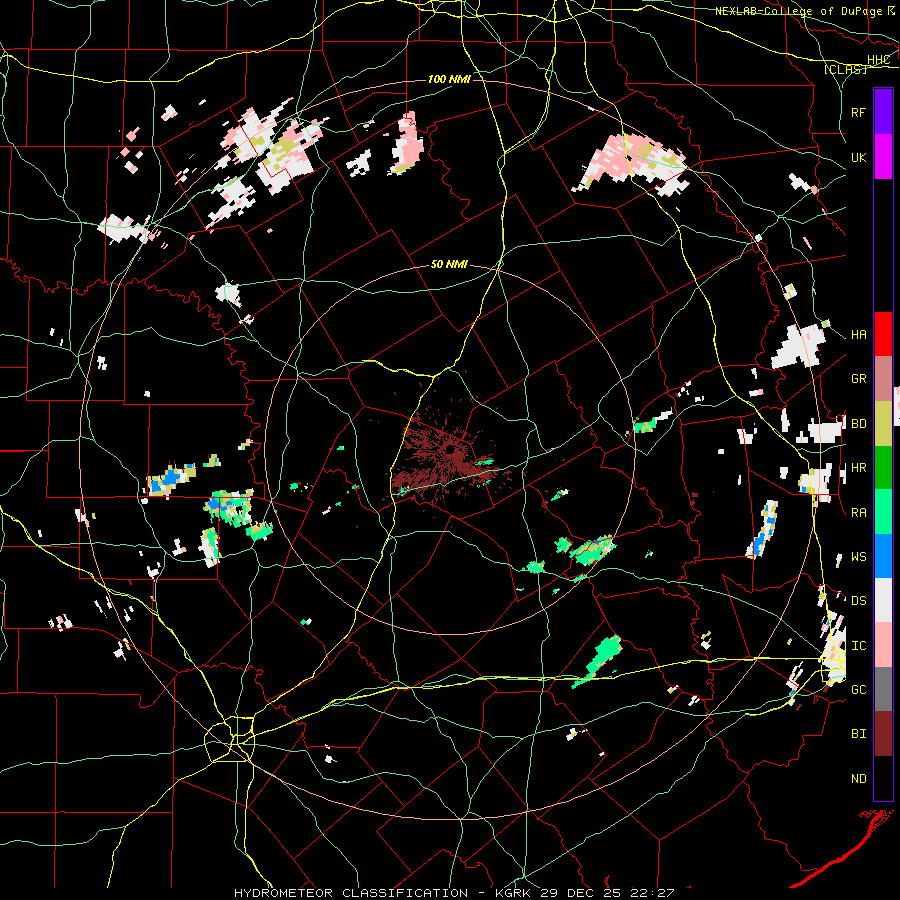This screenshot has width=900, height=900.
Task: Click the [CLAS] unit label
Action: coord(845,69)
